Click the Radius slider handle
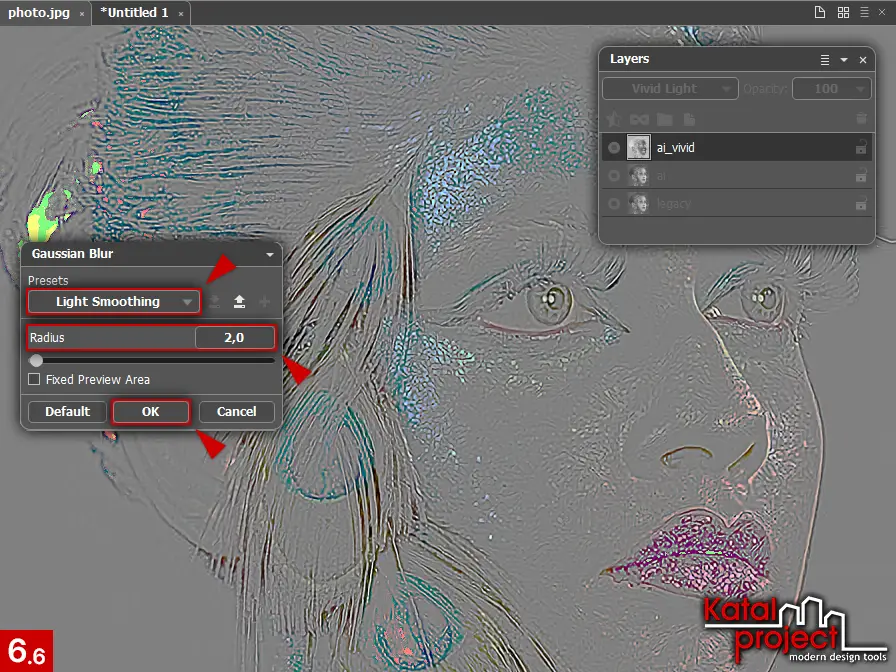Screen dimensions: 896x672 coord(37,360)
